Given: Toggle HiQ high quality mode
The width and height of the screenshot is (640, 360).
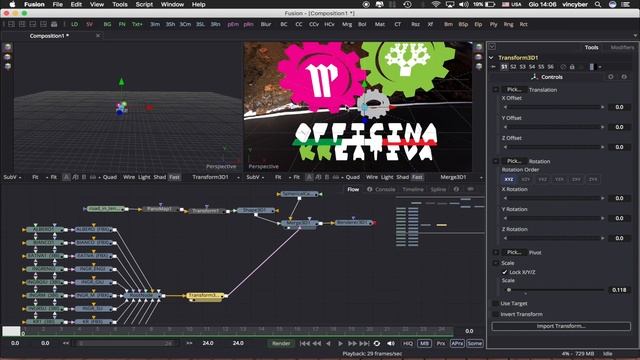Looking at the screenshot, I should [408, 343].
